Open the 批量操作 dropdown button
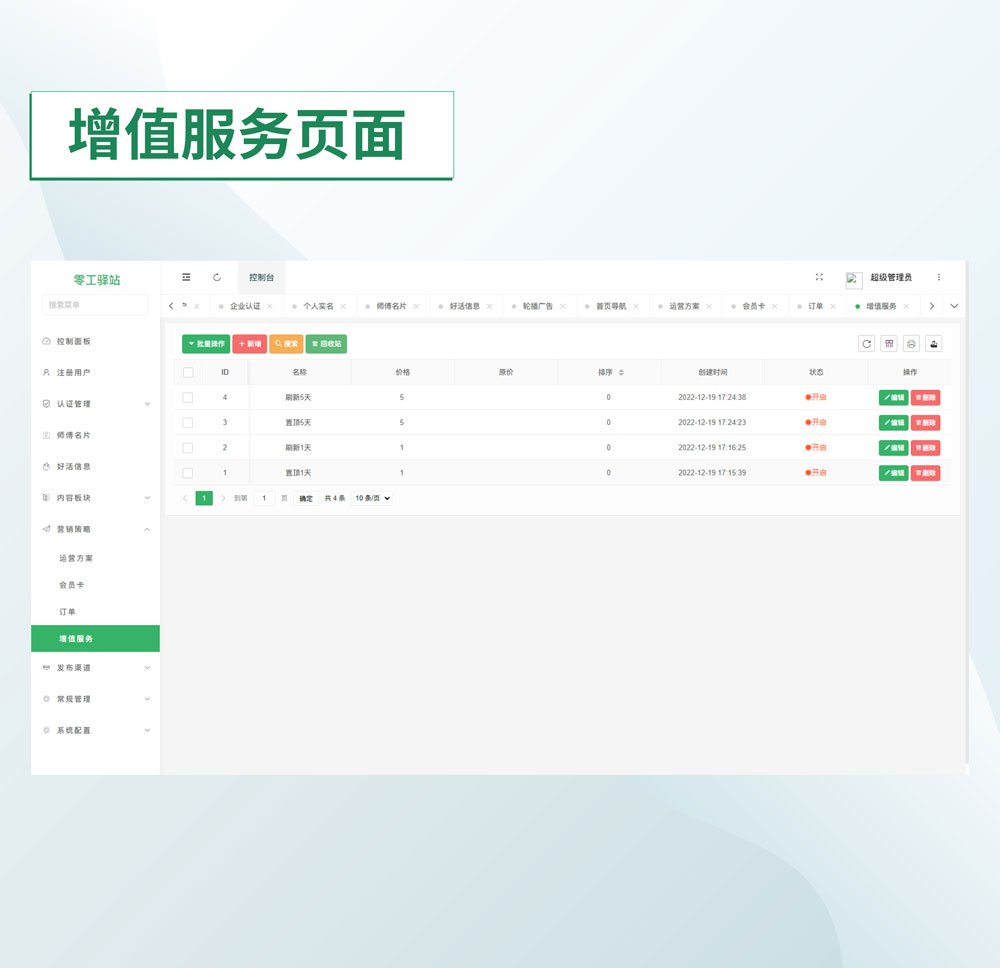 click(x=206, y=344)
